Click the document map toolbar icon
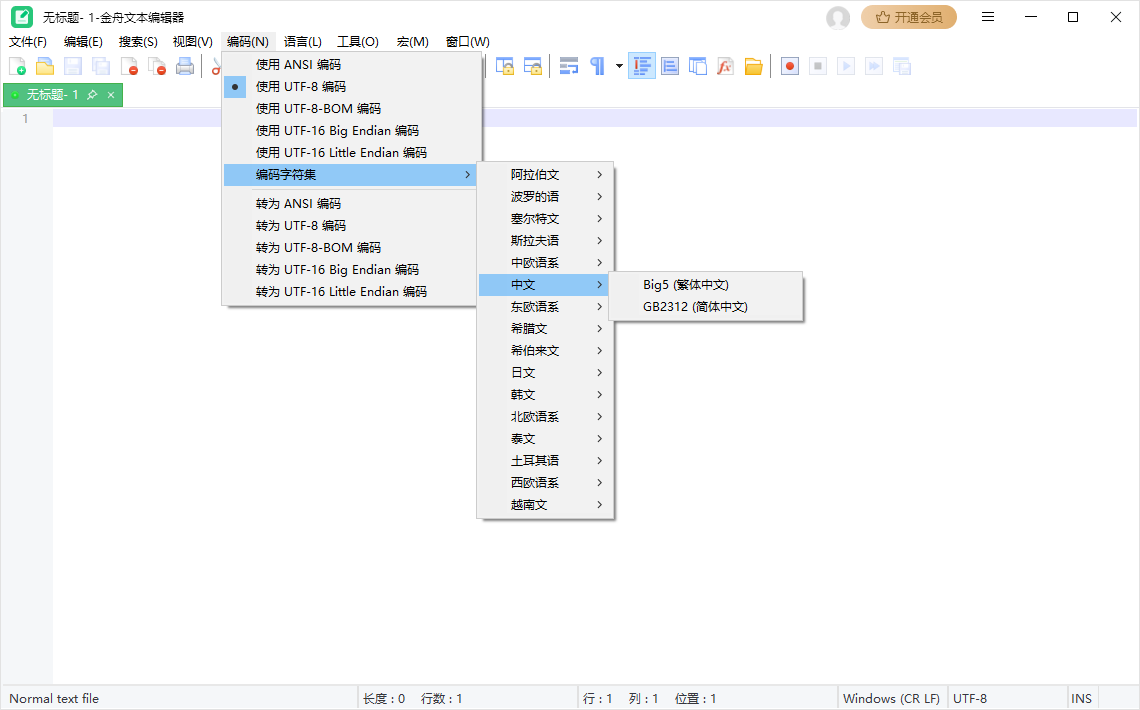Screen dimensions: 1140x710 tap(697, 66)
